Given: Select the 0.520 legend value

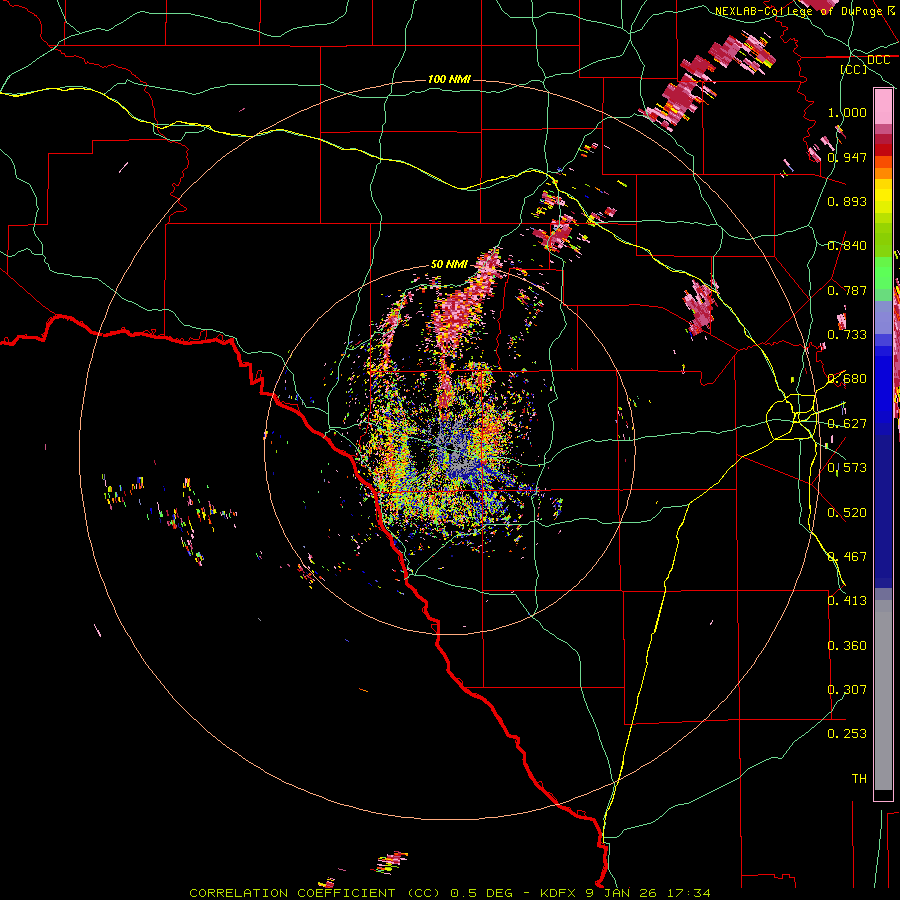Looking at the screenshot, I should pos(847,513).
